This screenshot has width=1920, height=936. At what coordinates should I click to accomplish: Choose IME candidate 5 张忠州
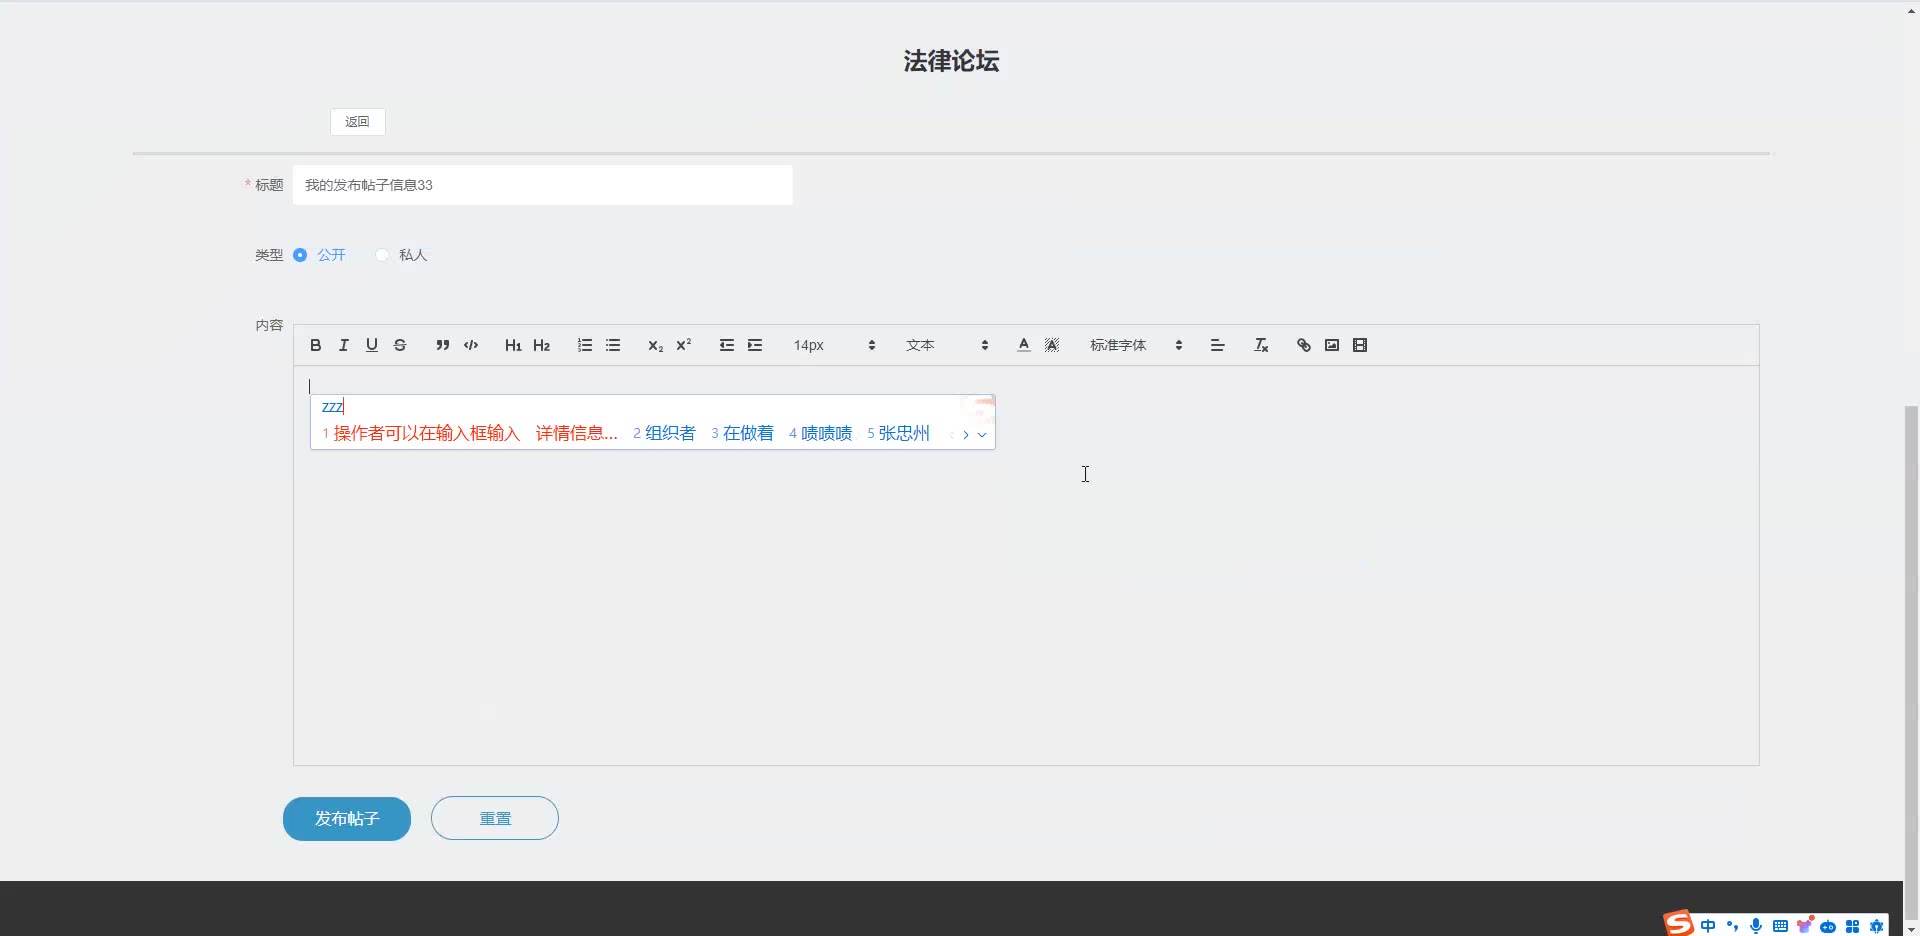click(x=898, y=433)
